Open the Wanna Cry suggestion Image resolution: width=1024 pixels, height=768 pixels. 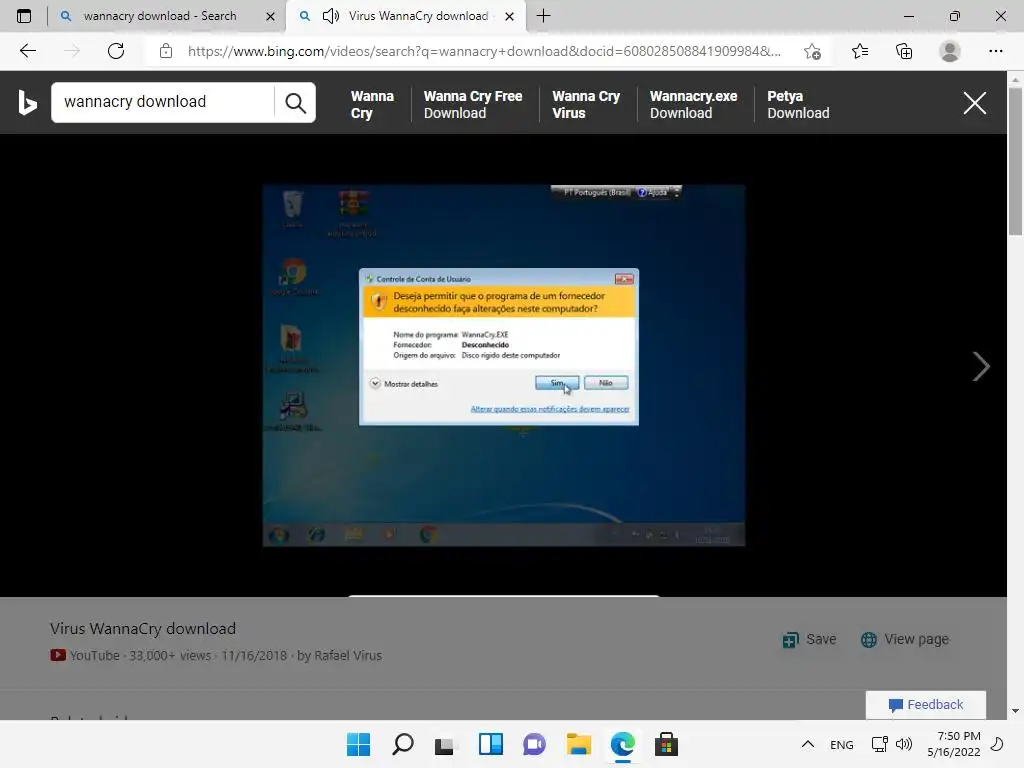click(372, 104)
